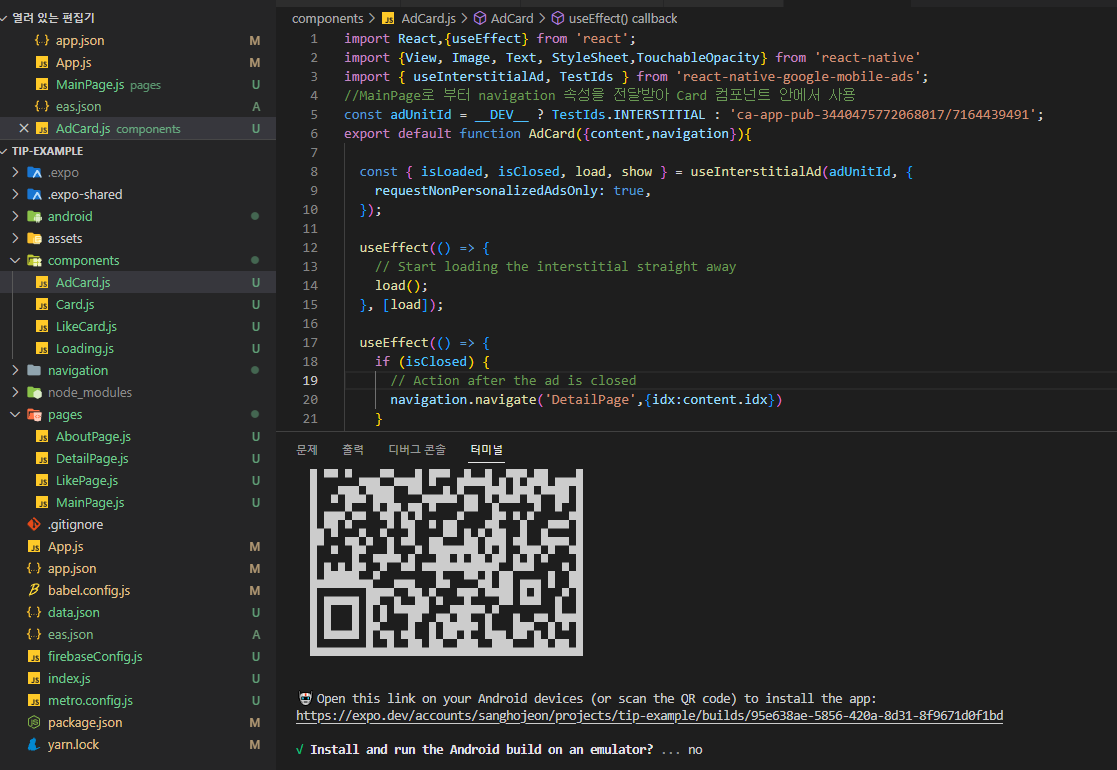Click useEffect() callback cube icon in breadcrumb

click(558, 19)
